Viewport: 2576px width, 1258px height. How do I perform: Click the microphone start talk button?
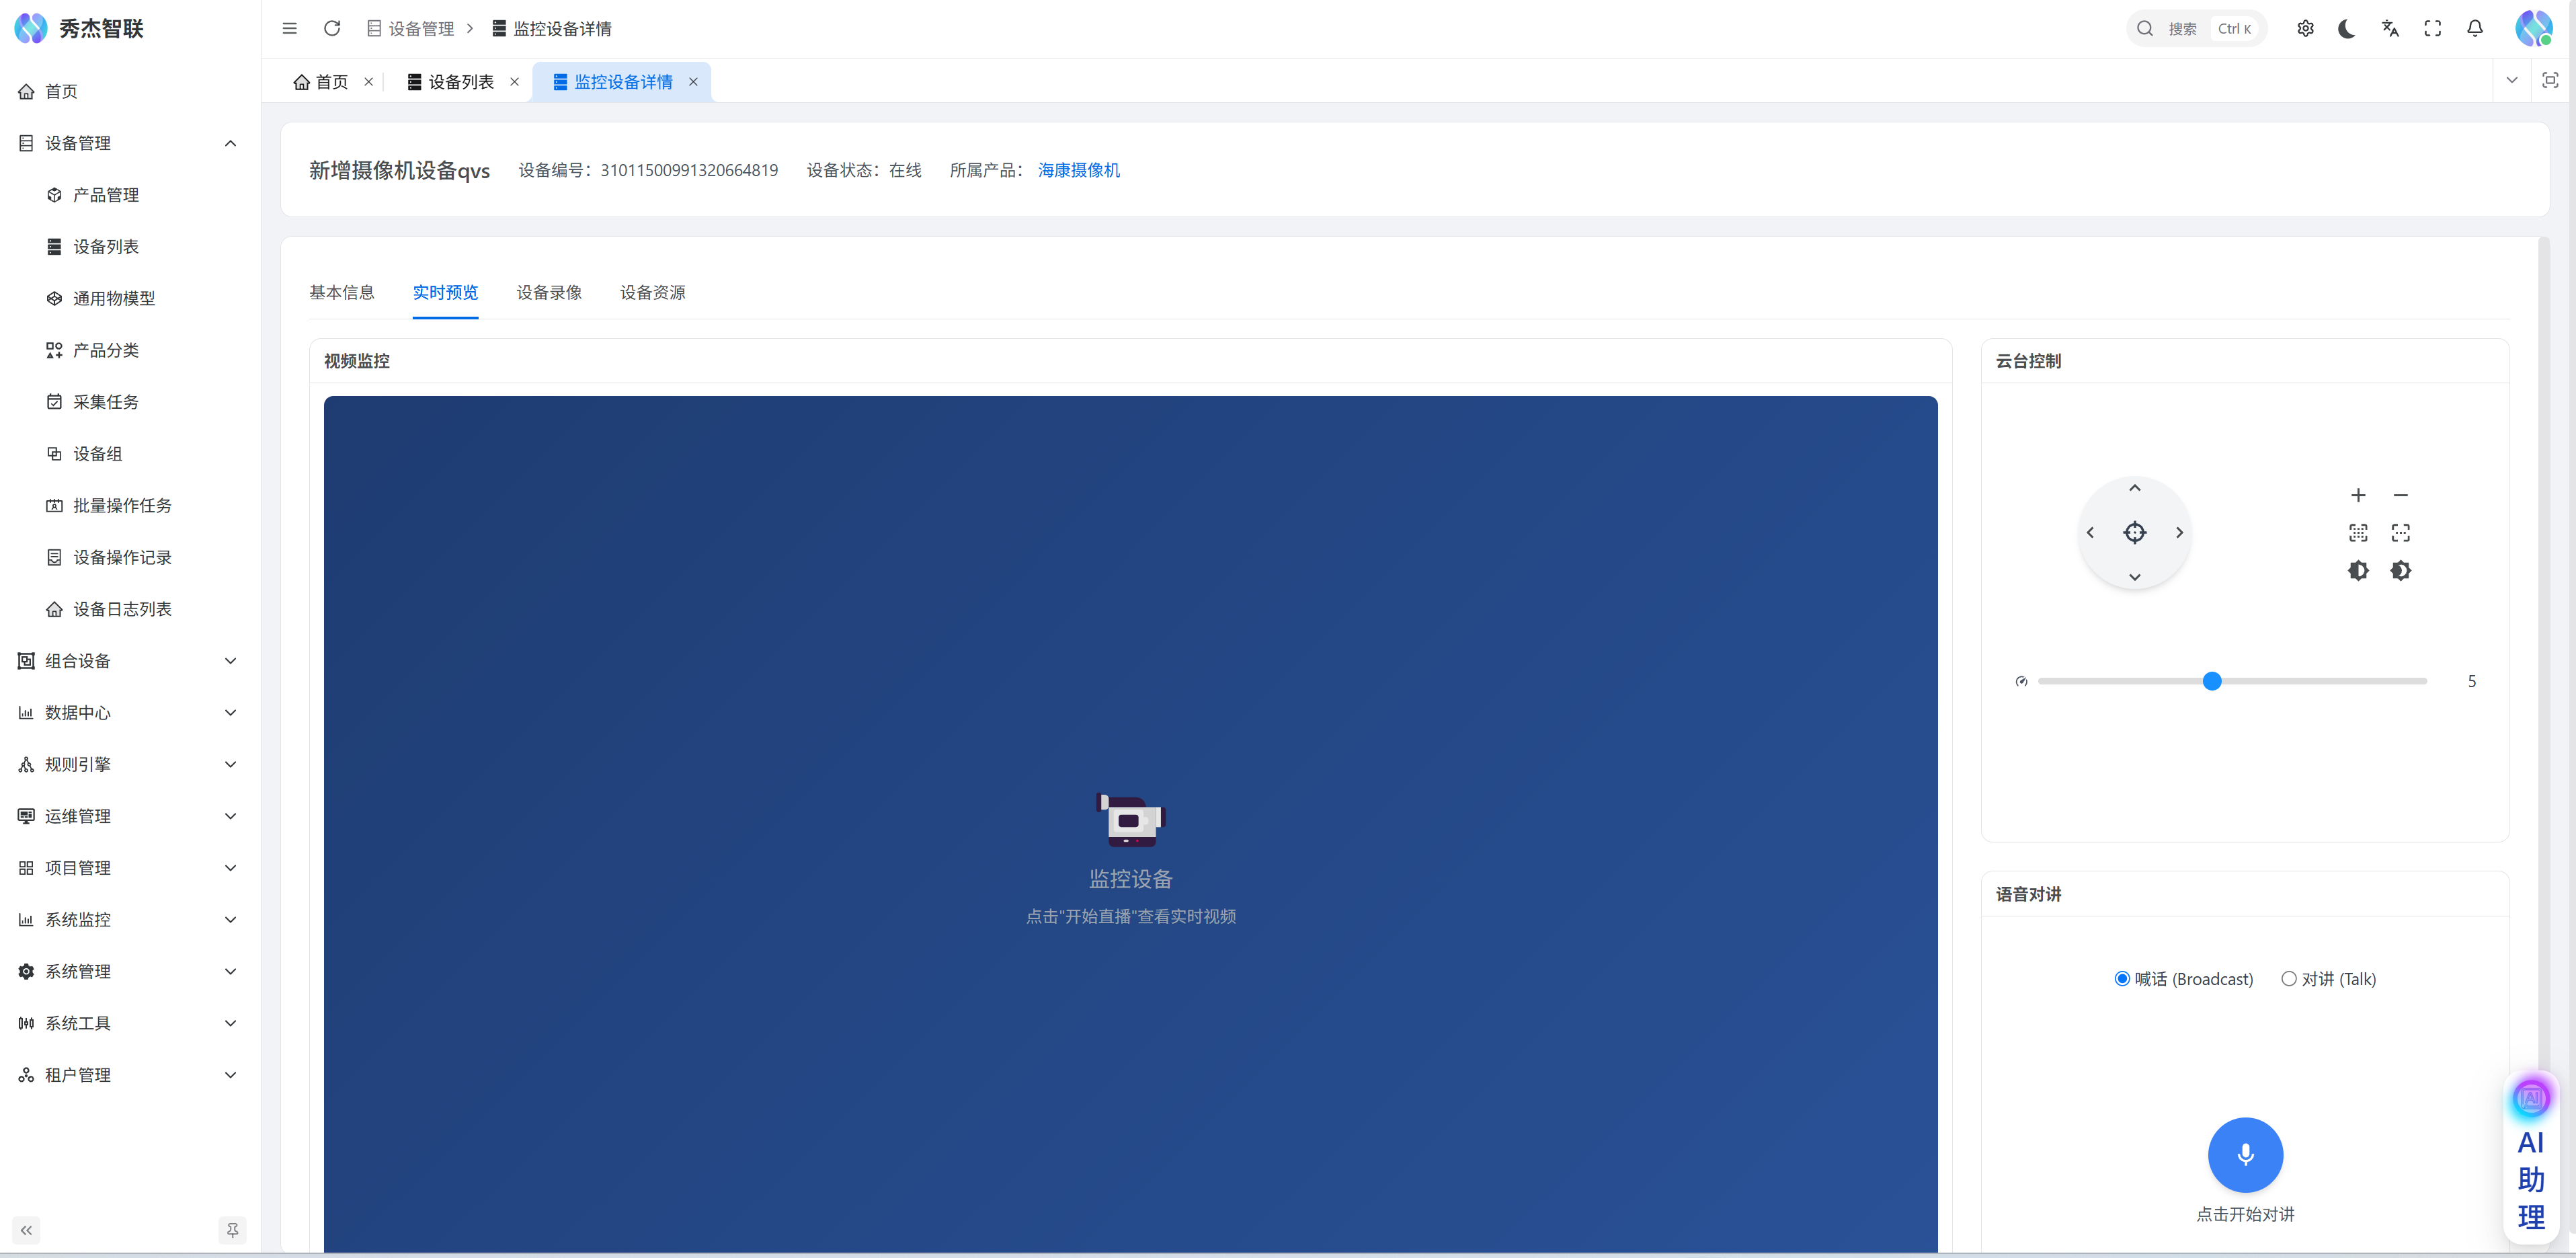coord(2245,1154)
